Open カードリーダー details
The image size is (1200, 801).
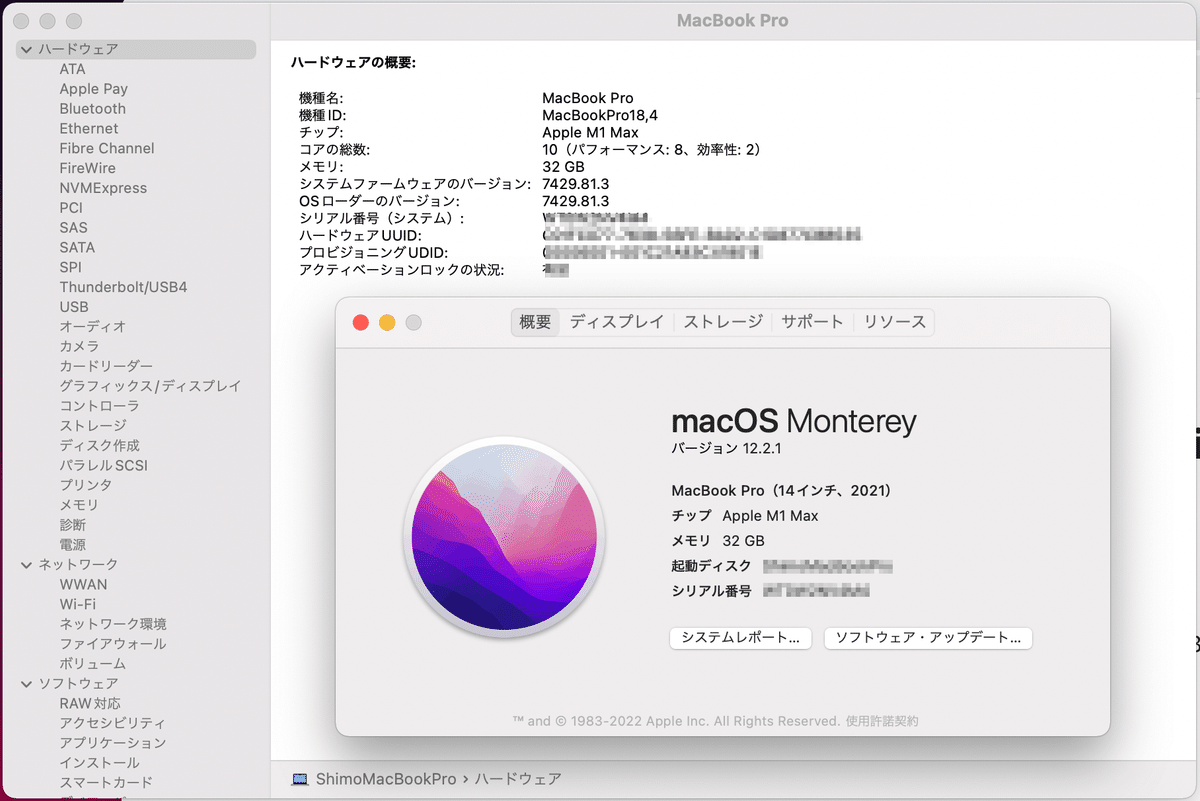(106, 366)
